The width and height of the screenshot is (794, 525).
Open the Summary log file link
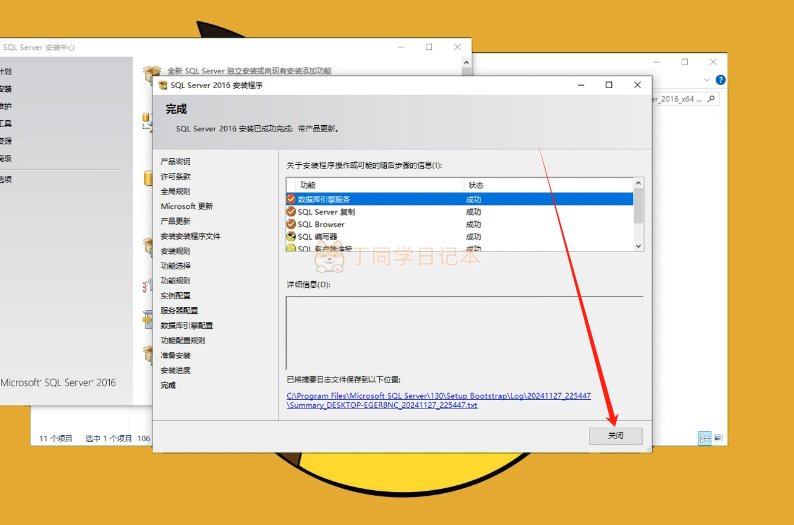439,400
